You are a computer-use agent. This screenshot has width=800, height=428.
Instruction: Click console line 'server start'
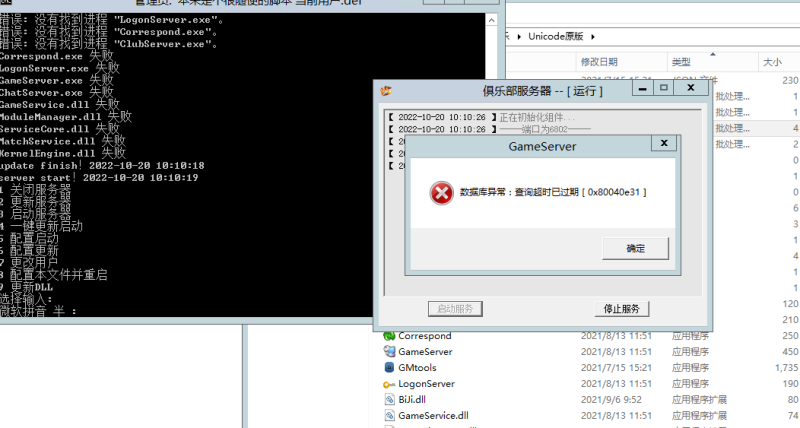pyautogui.click(x=99, y=178)
